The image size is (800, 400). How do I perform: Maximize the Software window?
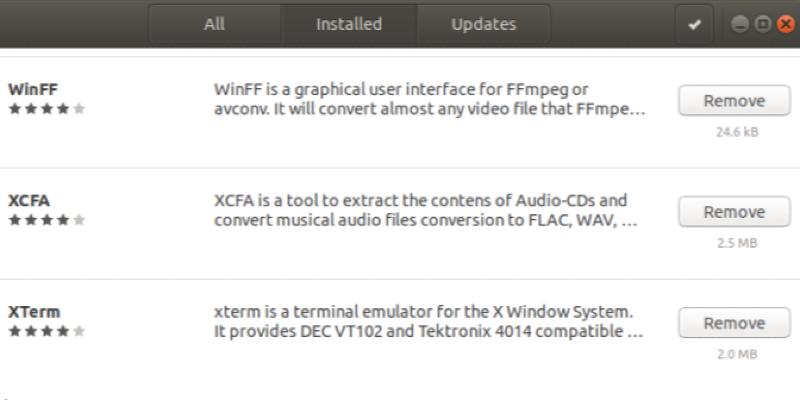click(x=761, y=24)
